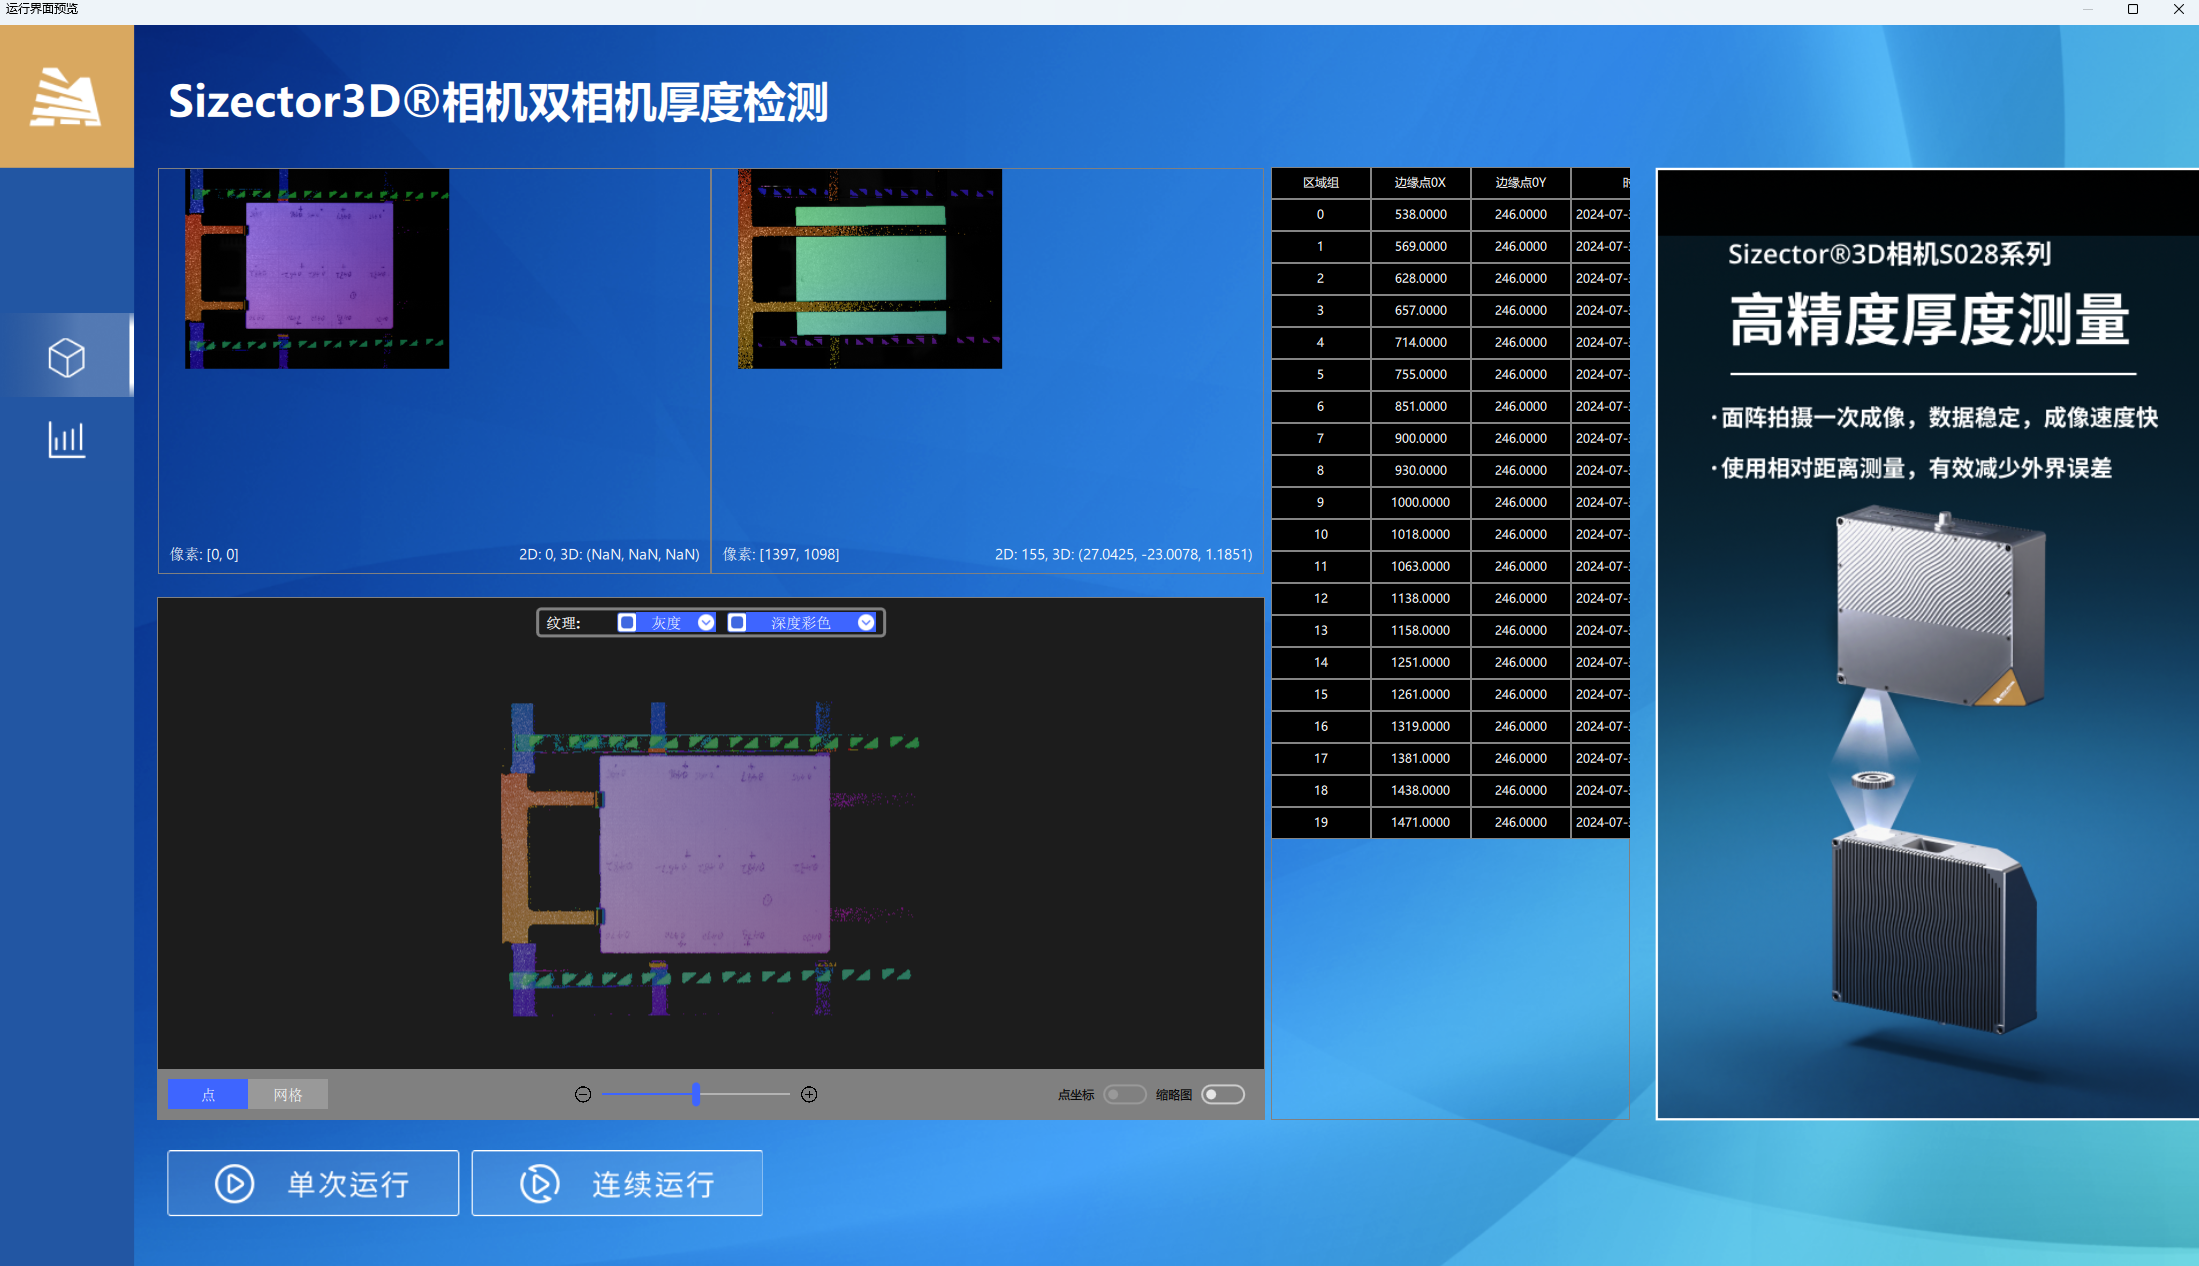Screen dimensions: 2199x1266
Task: Click region group number 5 cell
Action: (x=1321, y=375)
